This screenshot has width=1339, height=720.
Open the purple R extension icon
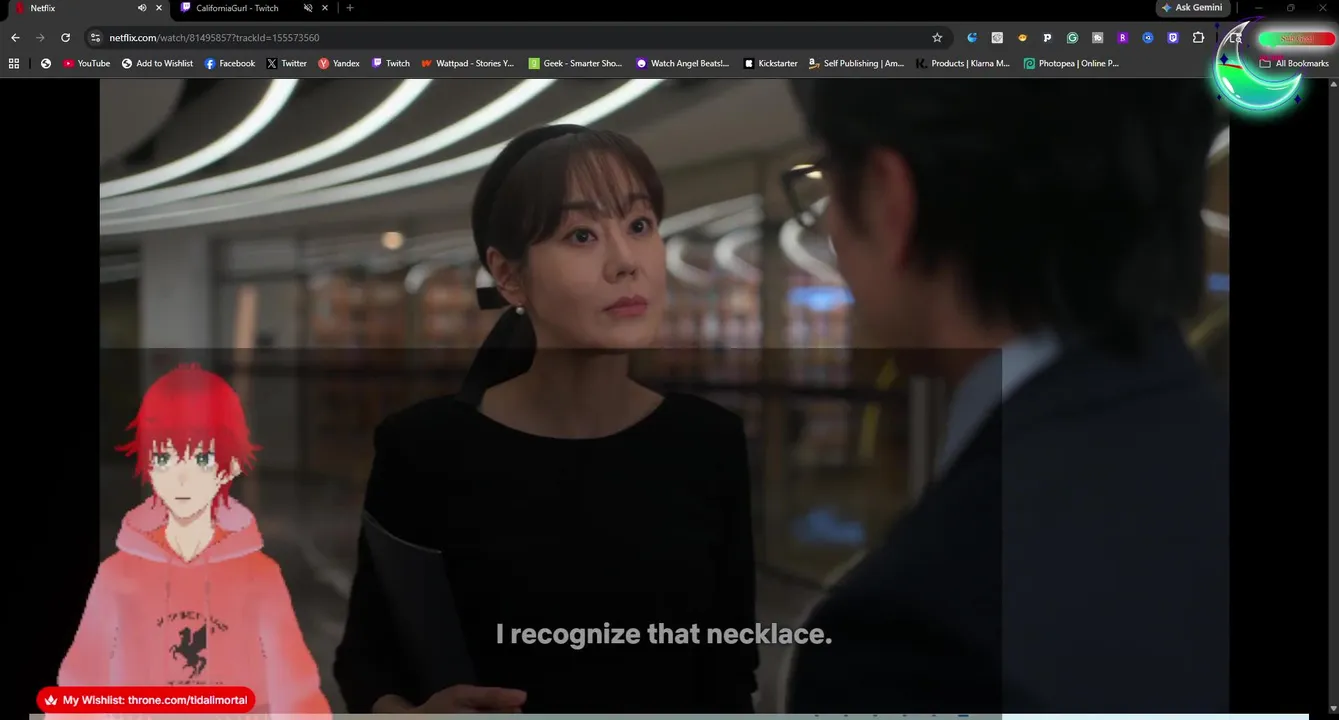[x=1122, y=38]
